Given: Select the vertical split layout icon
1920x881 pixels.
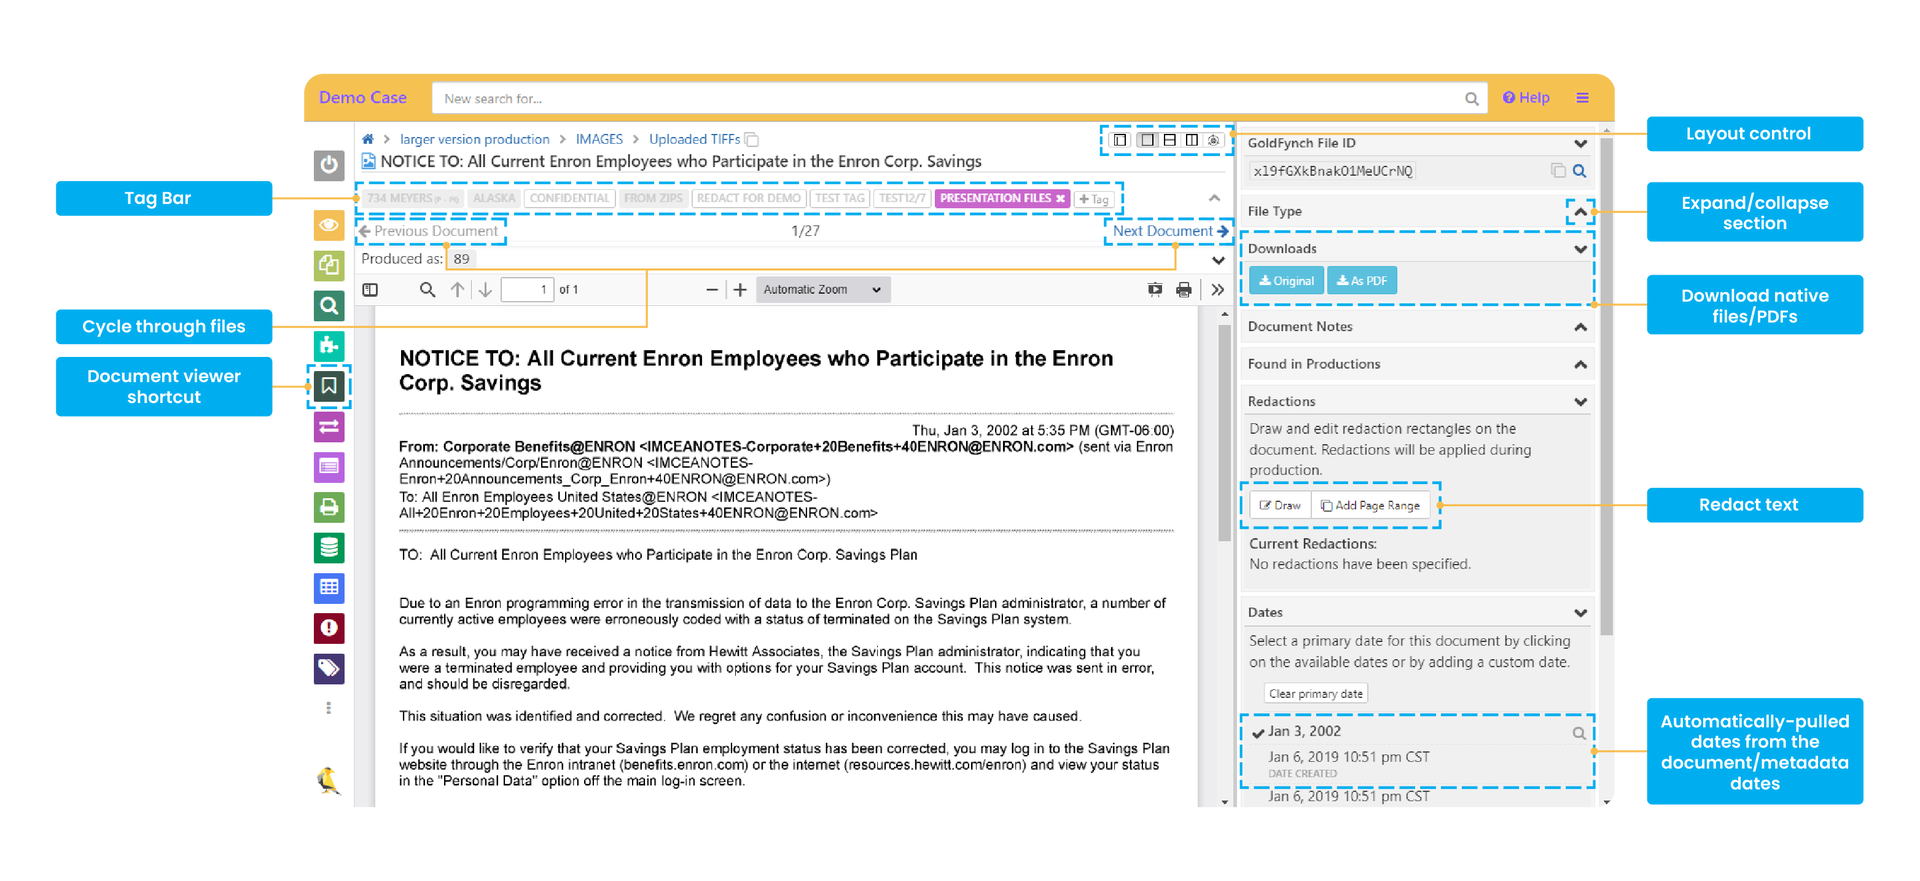Looking at the screenshot, I should pos(1192,140).
